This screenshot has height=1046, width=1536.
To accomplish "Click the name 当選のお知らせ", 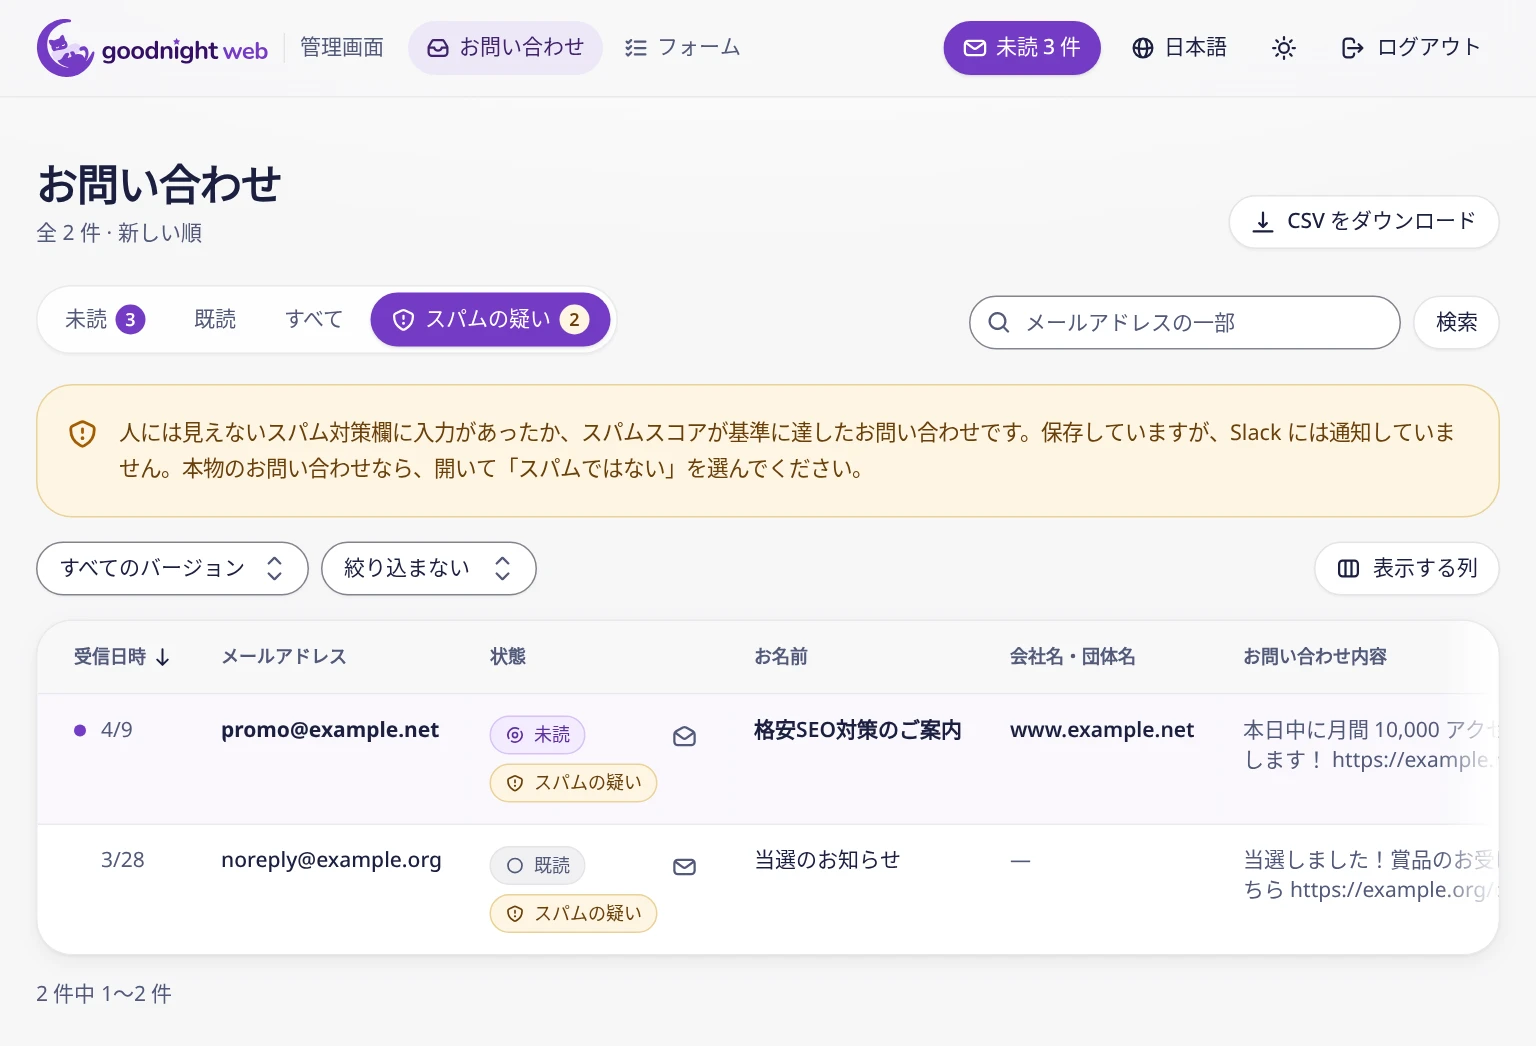I will (827, 860).
